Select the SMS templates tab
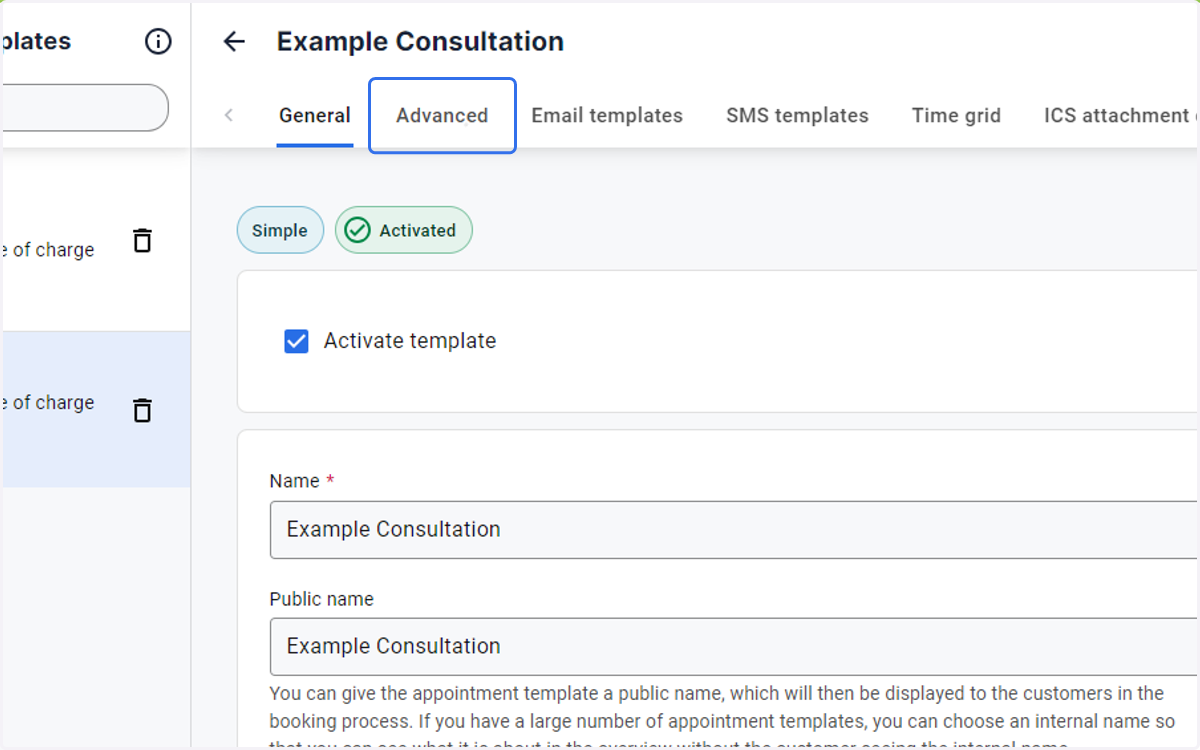This screenshot has height=750, width=1200. (x=797, y=115)
